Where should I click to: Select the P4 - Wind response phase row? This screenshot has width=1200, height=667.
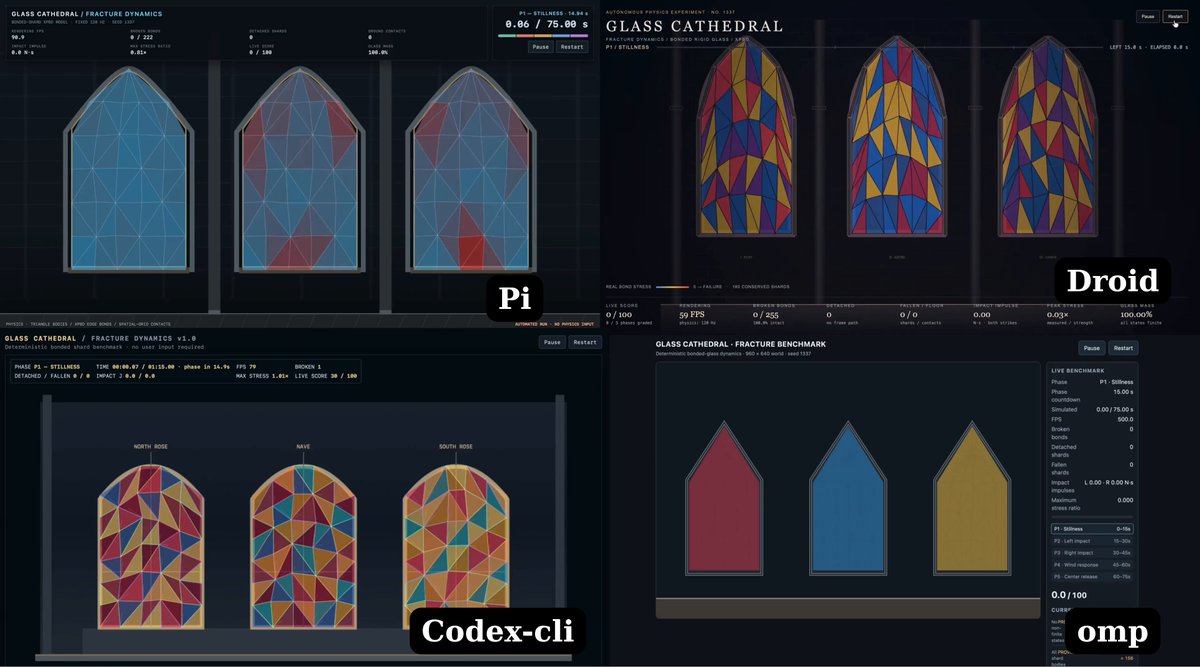(x=1091, y=564)
